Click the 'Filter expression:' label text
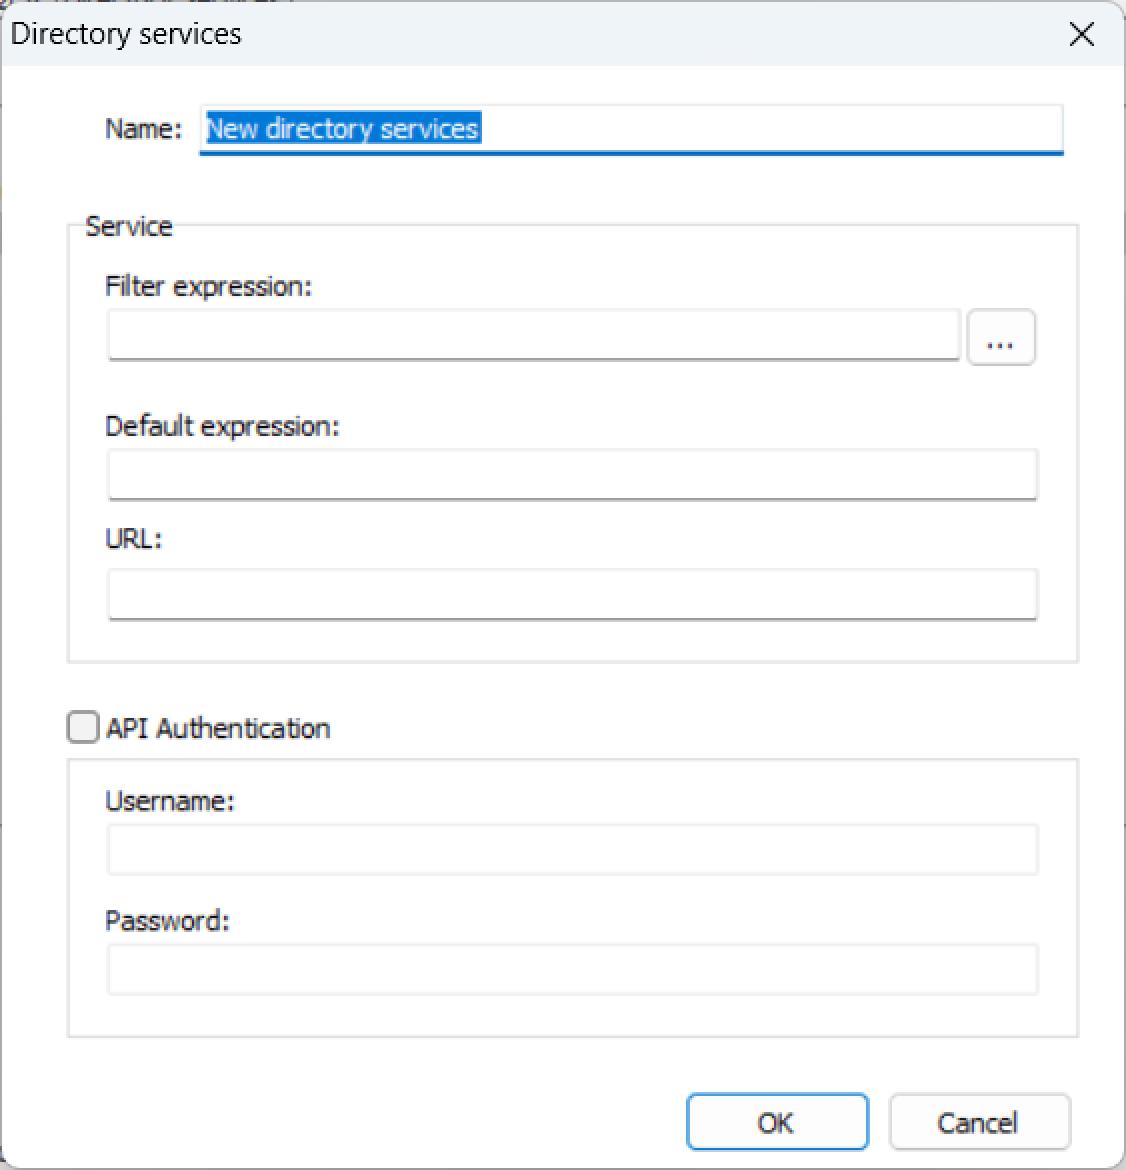The height and width of the screenshot is (1170, 1126). (x=209, y=287)
